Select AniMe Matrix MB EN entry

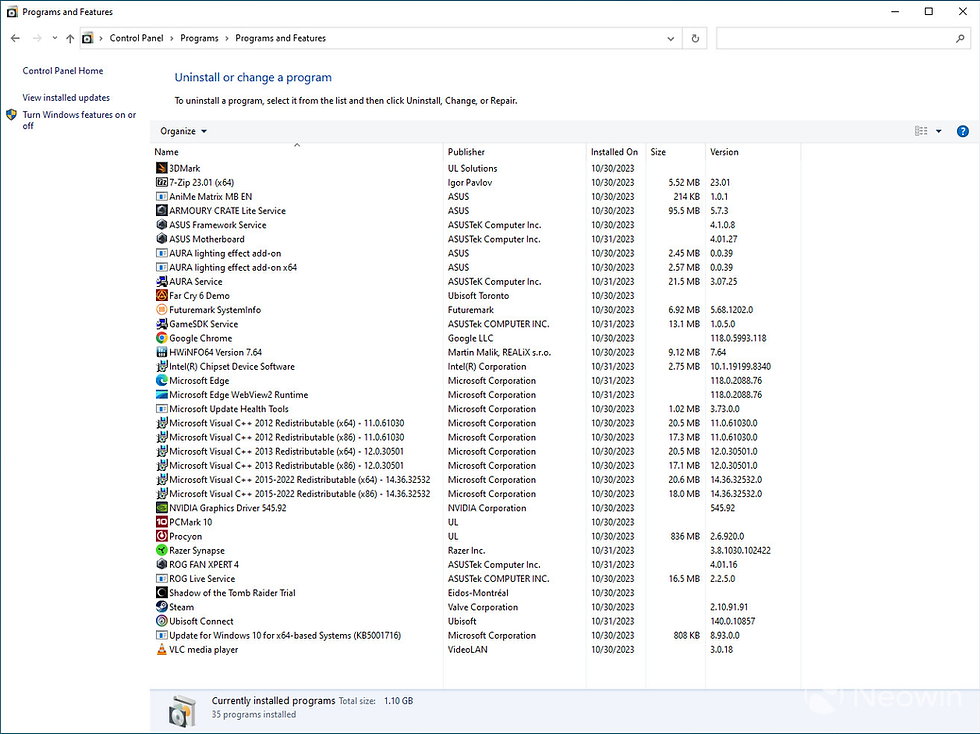pos(211,196)
